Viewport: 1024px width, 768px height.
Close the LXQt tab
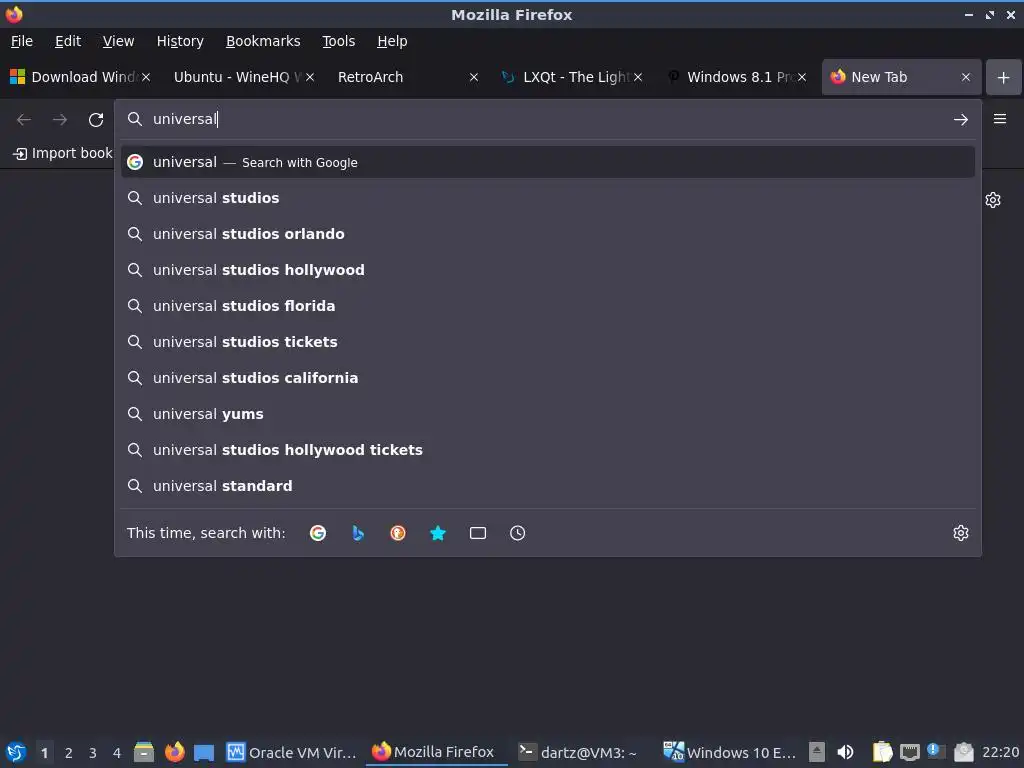638,77
